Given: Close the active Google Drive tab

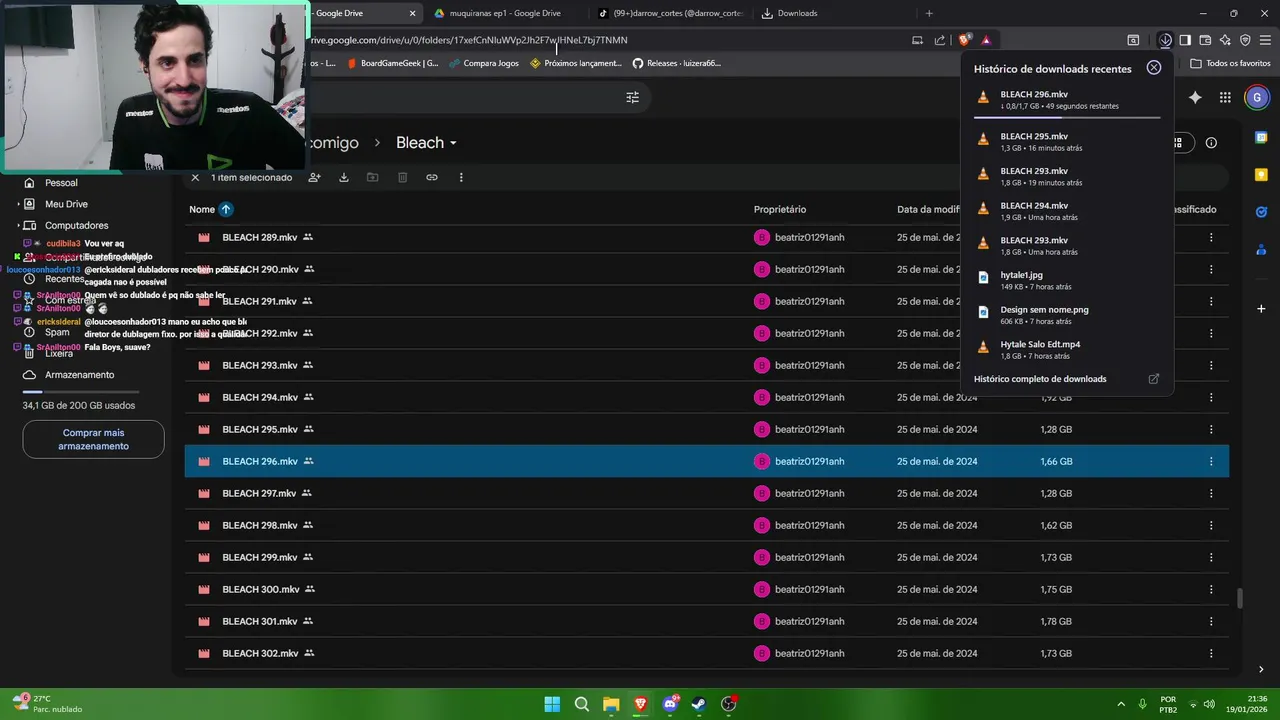Looking at the screenshot, I should [x=412, y=13].
